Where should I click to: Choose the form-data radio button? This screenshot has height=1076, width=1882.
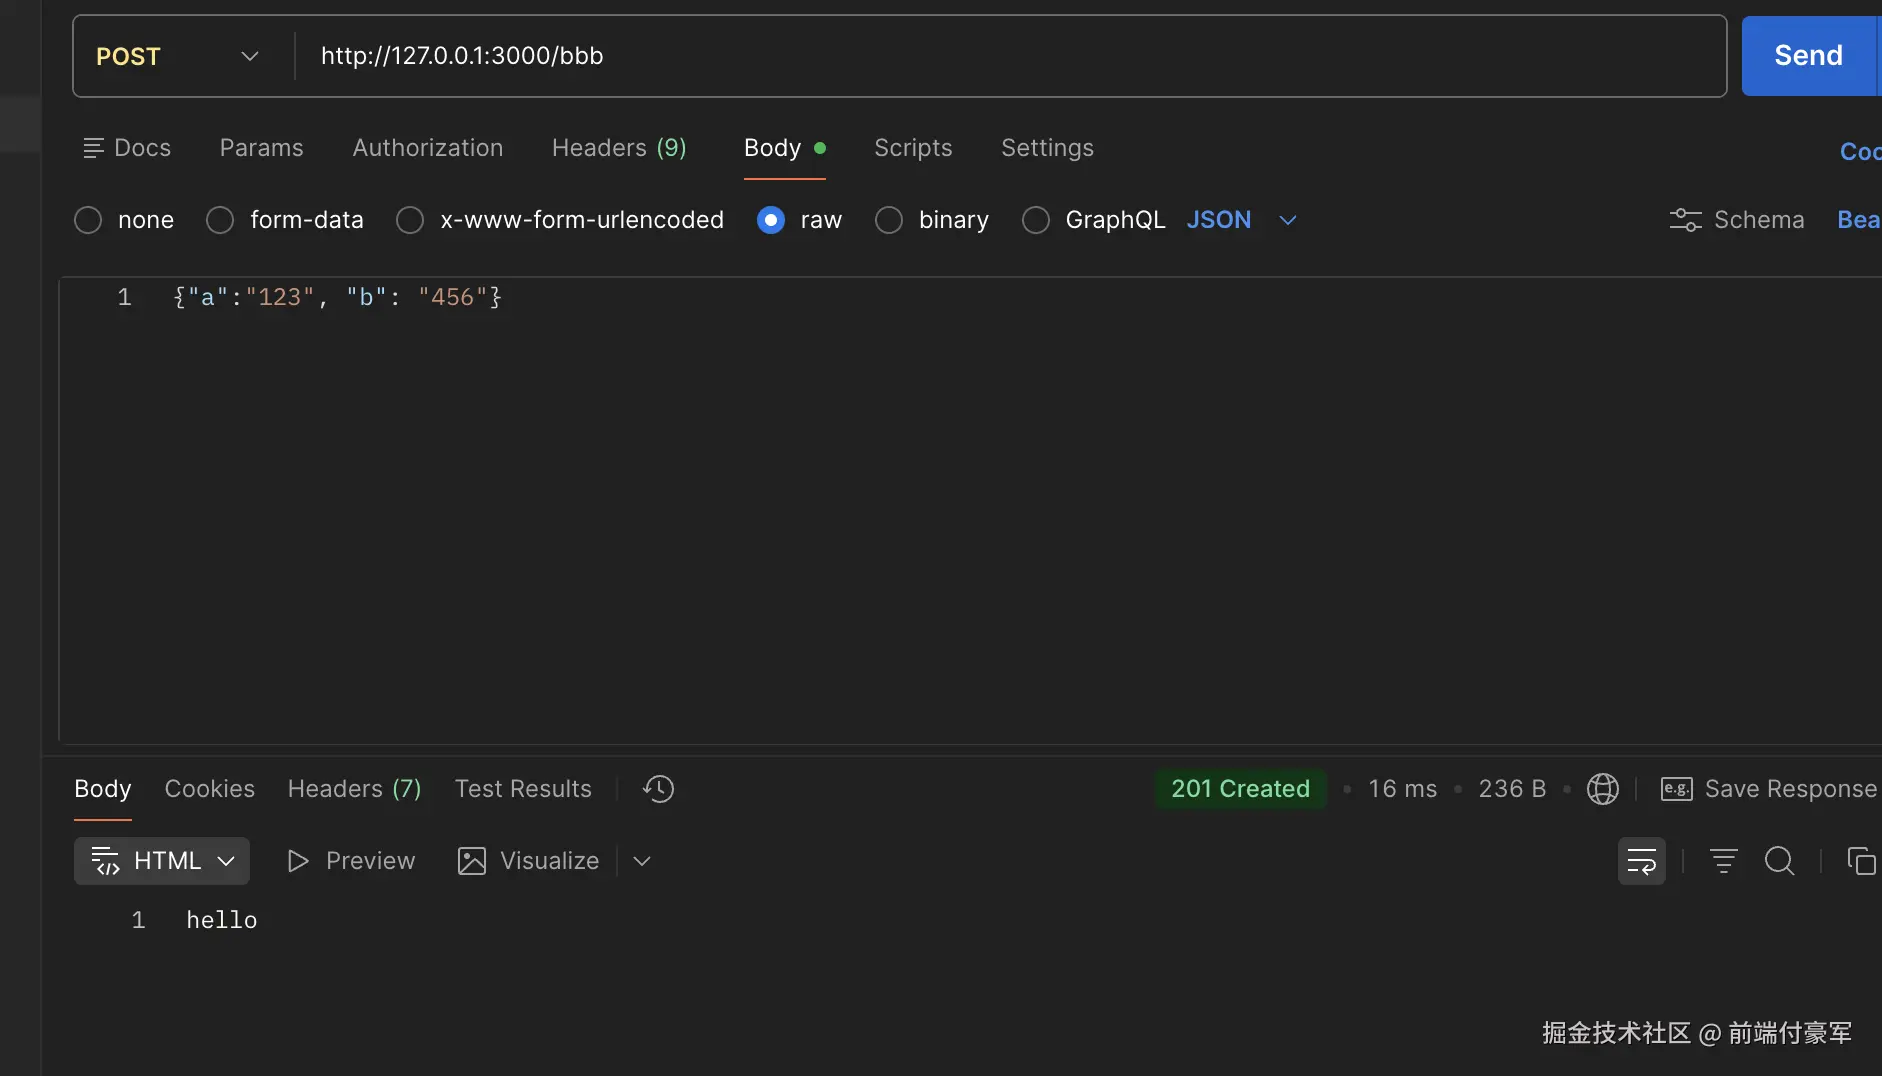pos(220,220)
